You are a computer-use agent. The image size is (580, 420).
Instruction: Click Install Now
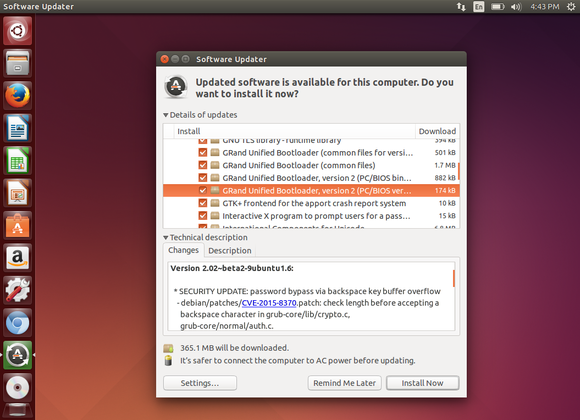click(x=422, y=383)
